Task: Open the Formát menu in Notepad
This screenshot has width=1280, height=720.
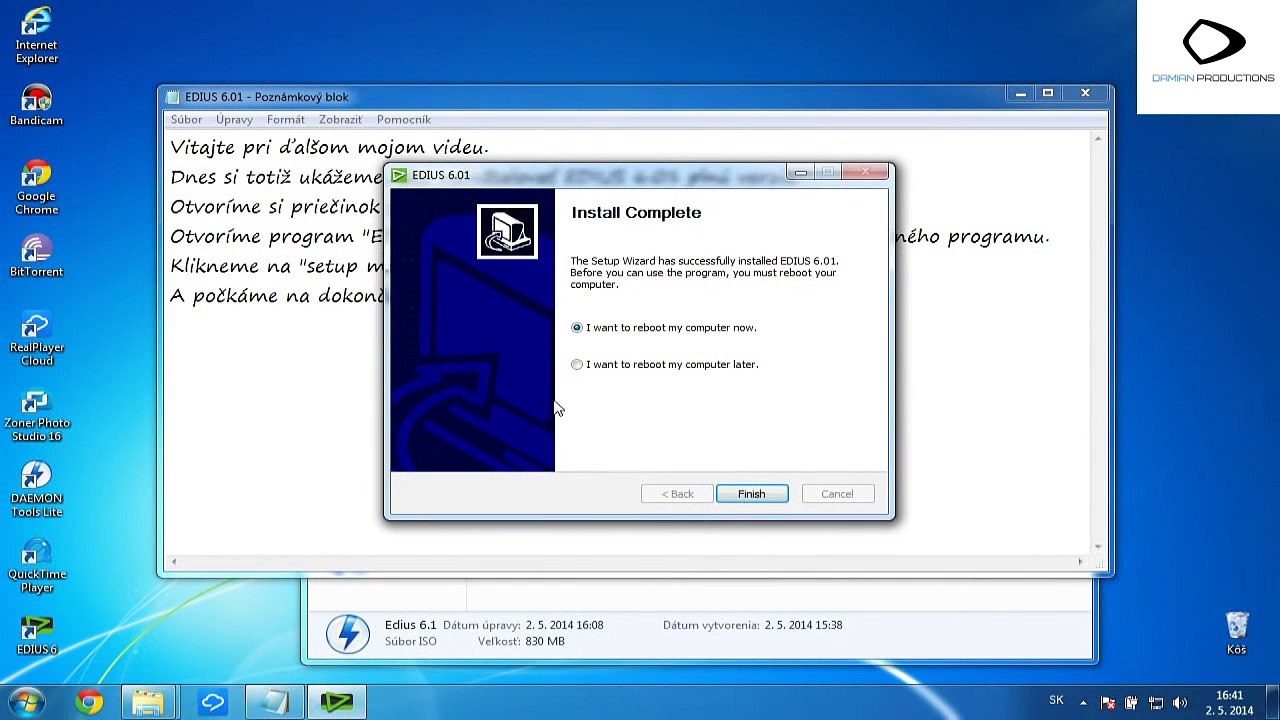Action: [286, 120]
